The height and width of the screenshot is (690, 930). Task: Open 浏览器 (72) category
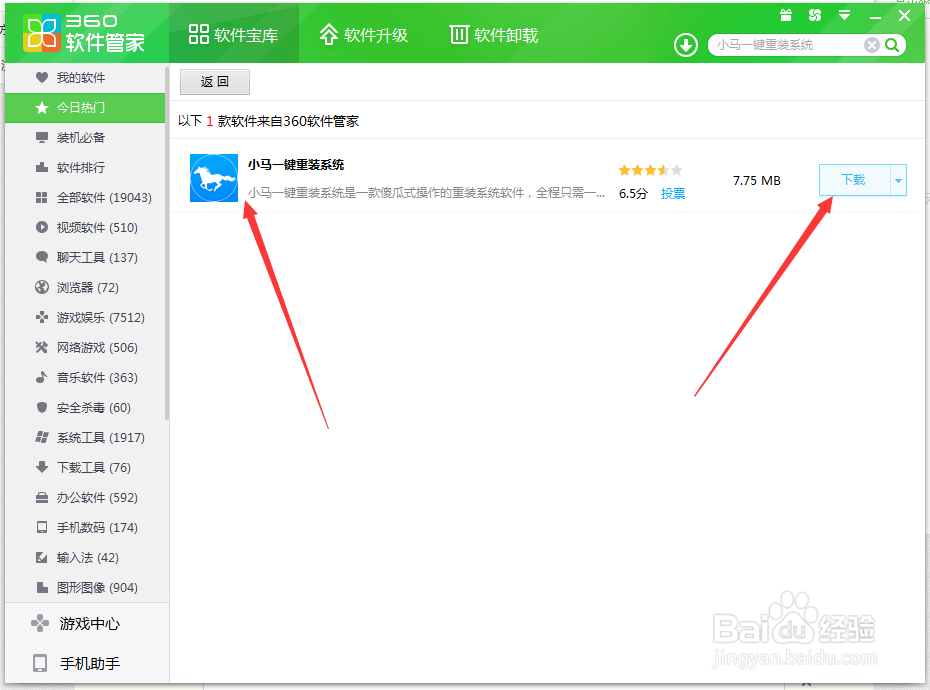click(x=85, y=287)
